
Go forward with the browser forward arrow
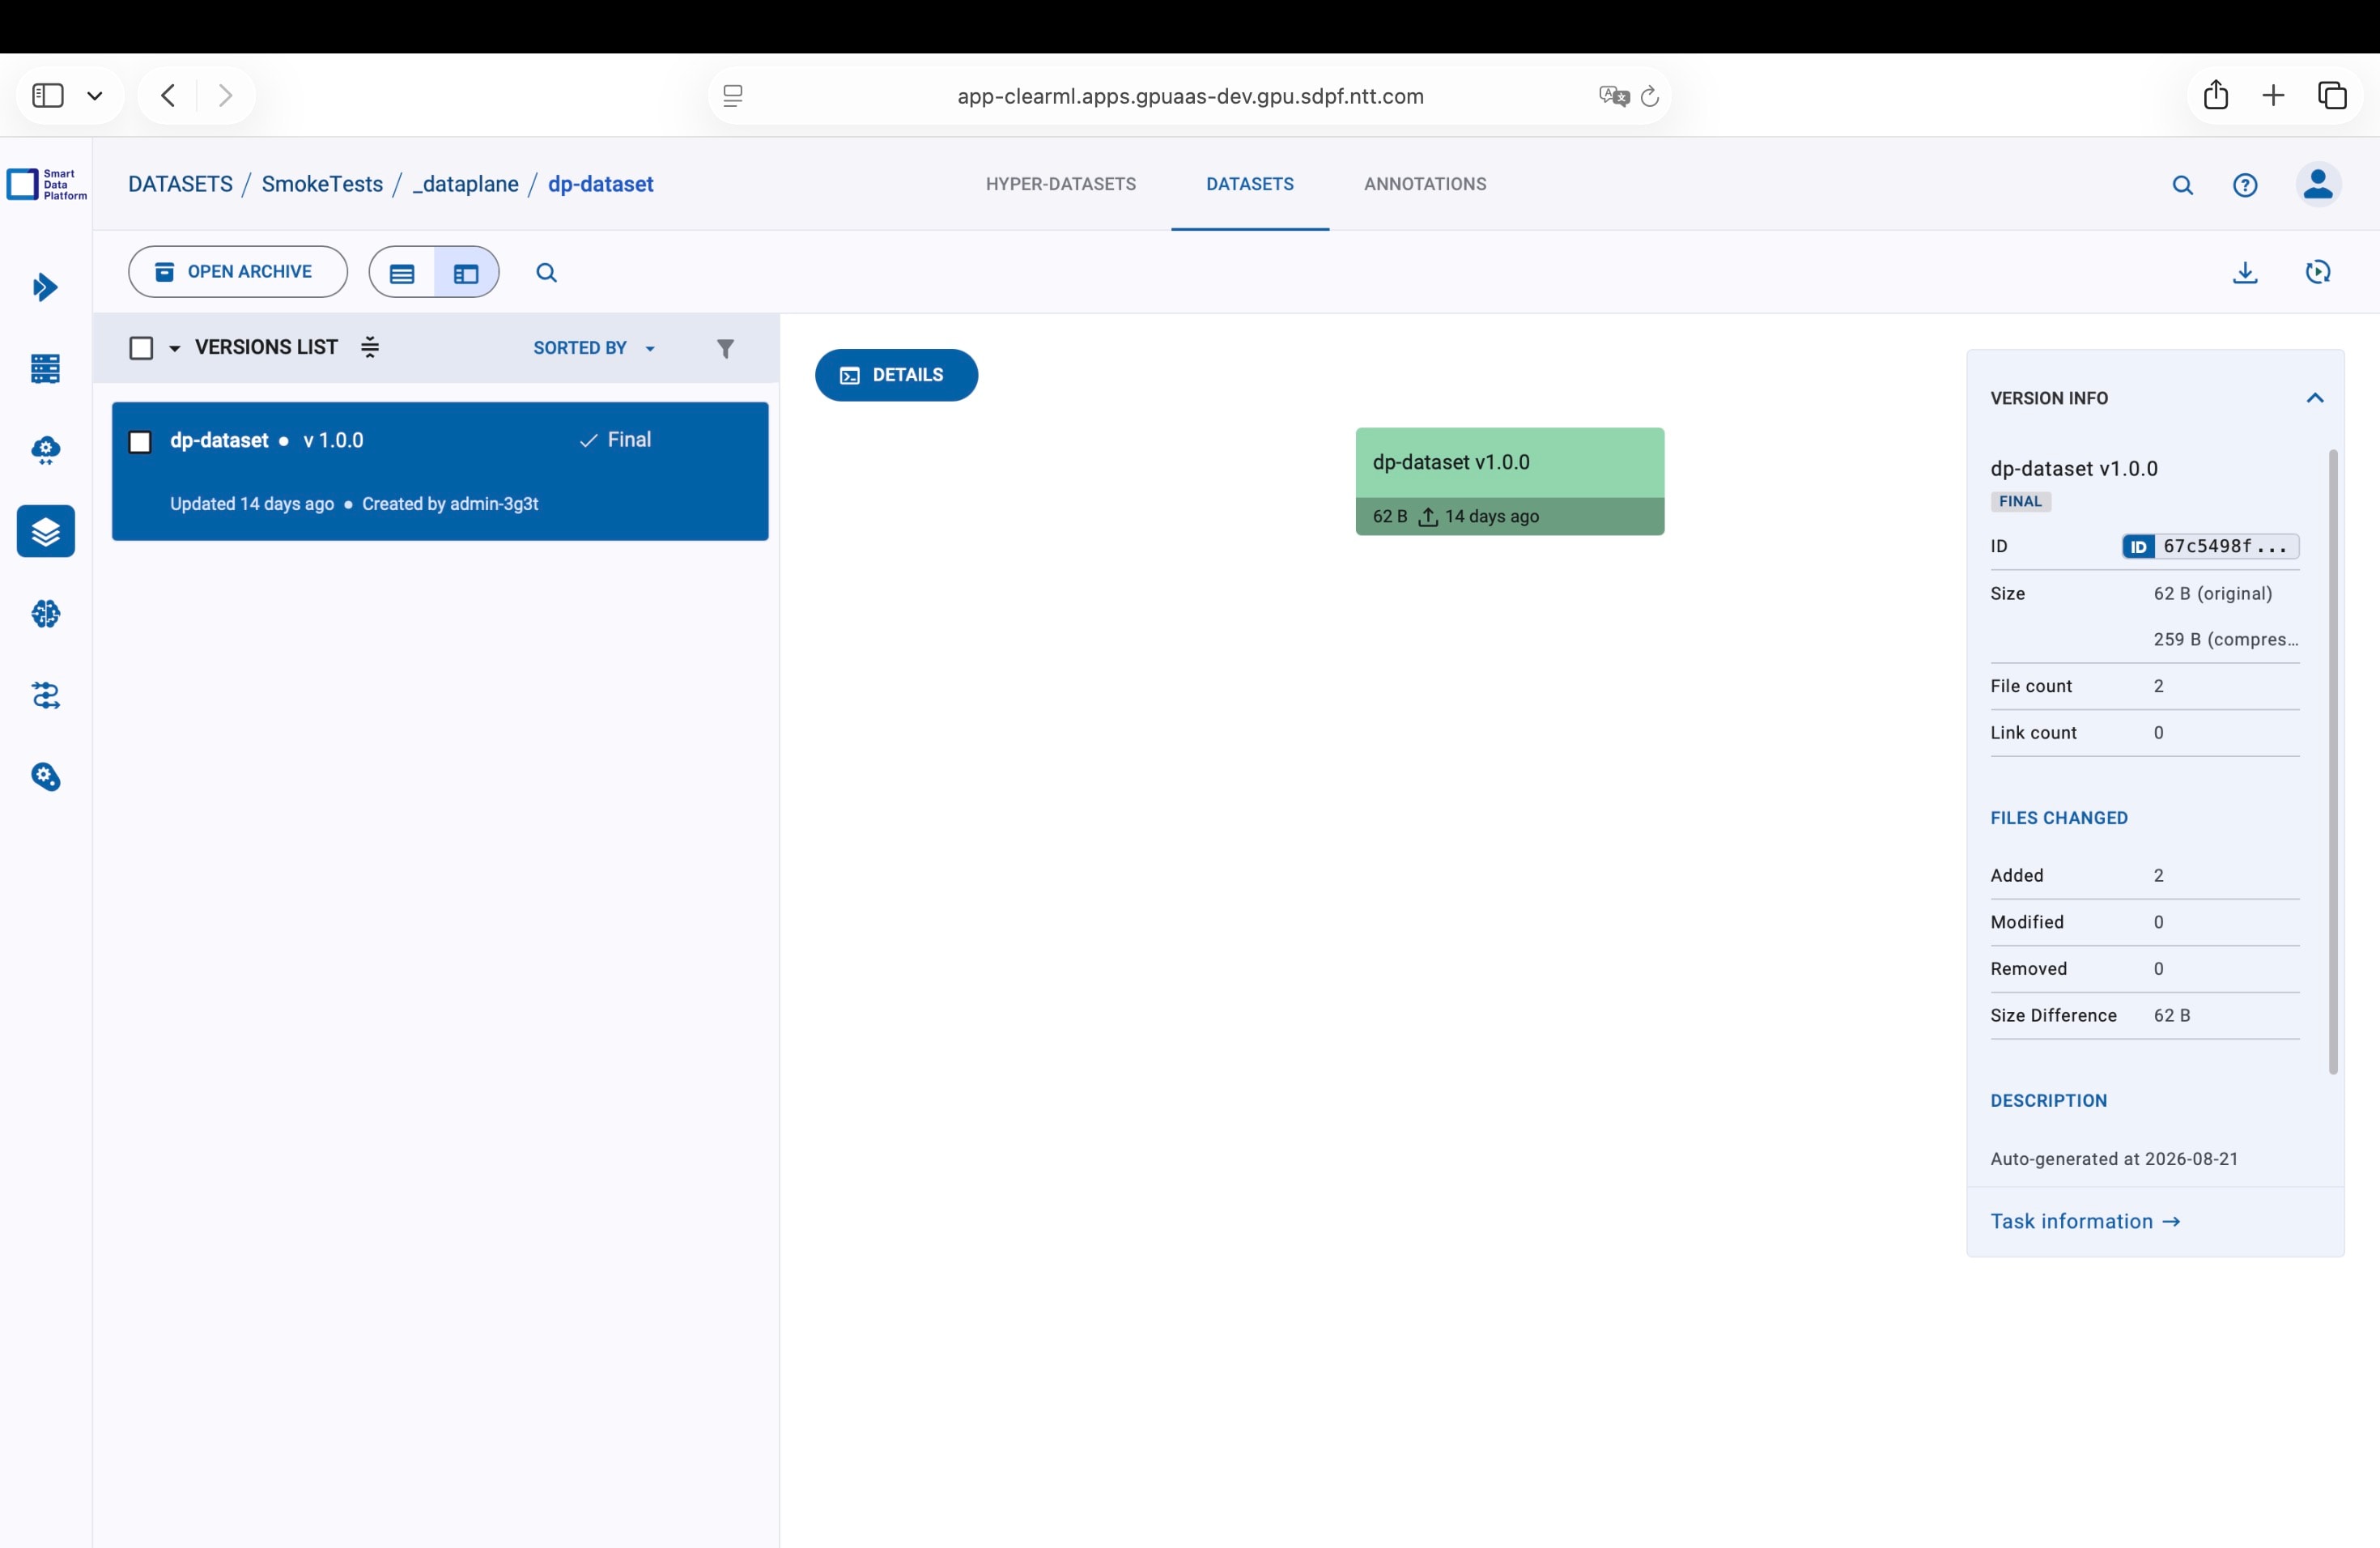click(x=225, y=96)
